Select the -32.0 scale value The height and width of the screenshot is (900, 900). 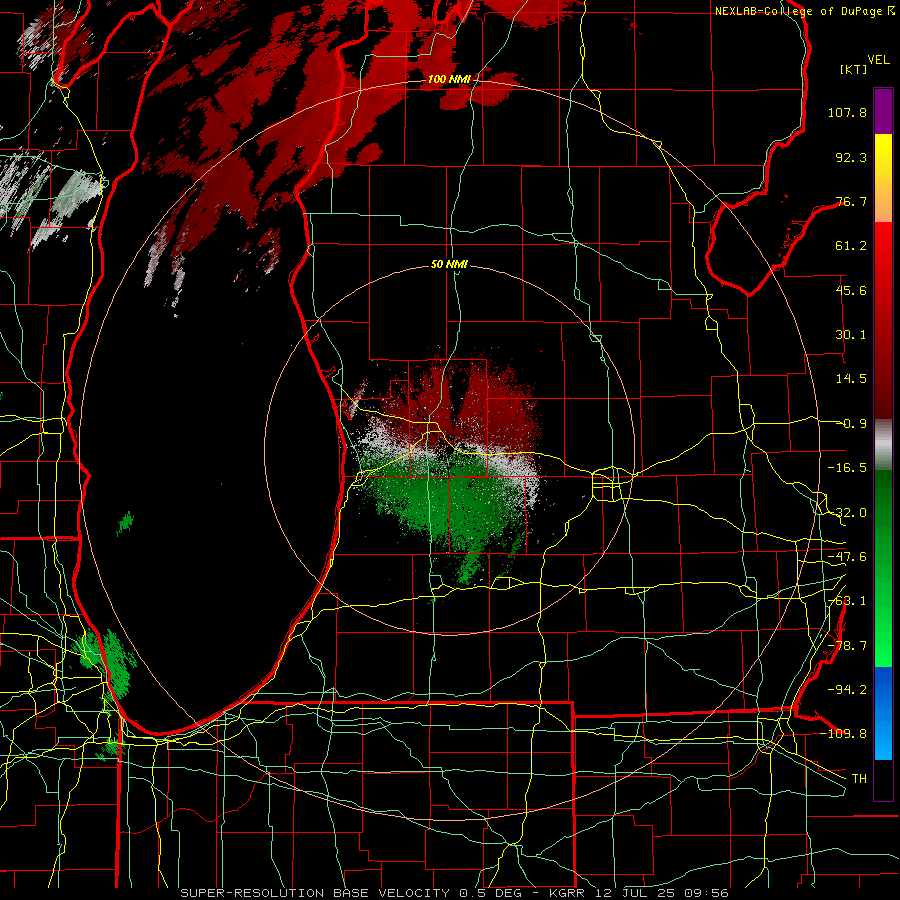click(847, 513)
